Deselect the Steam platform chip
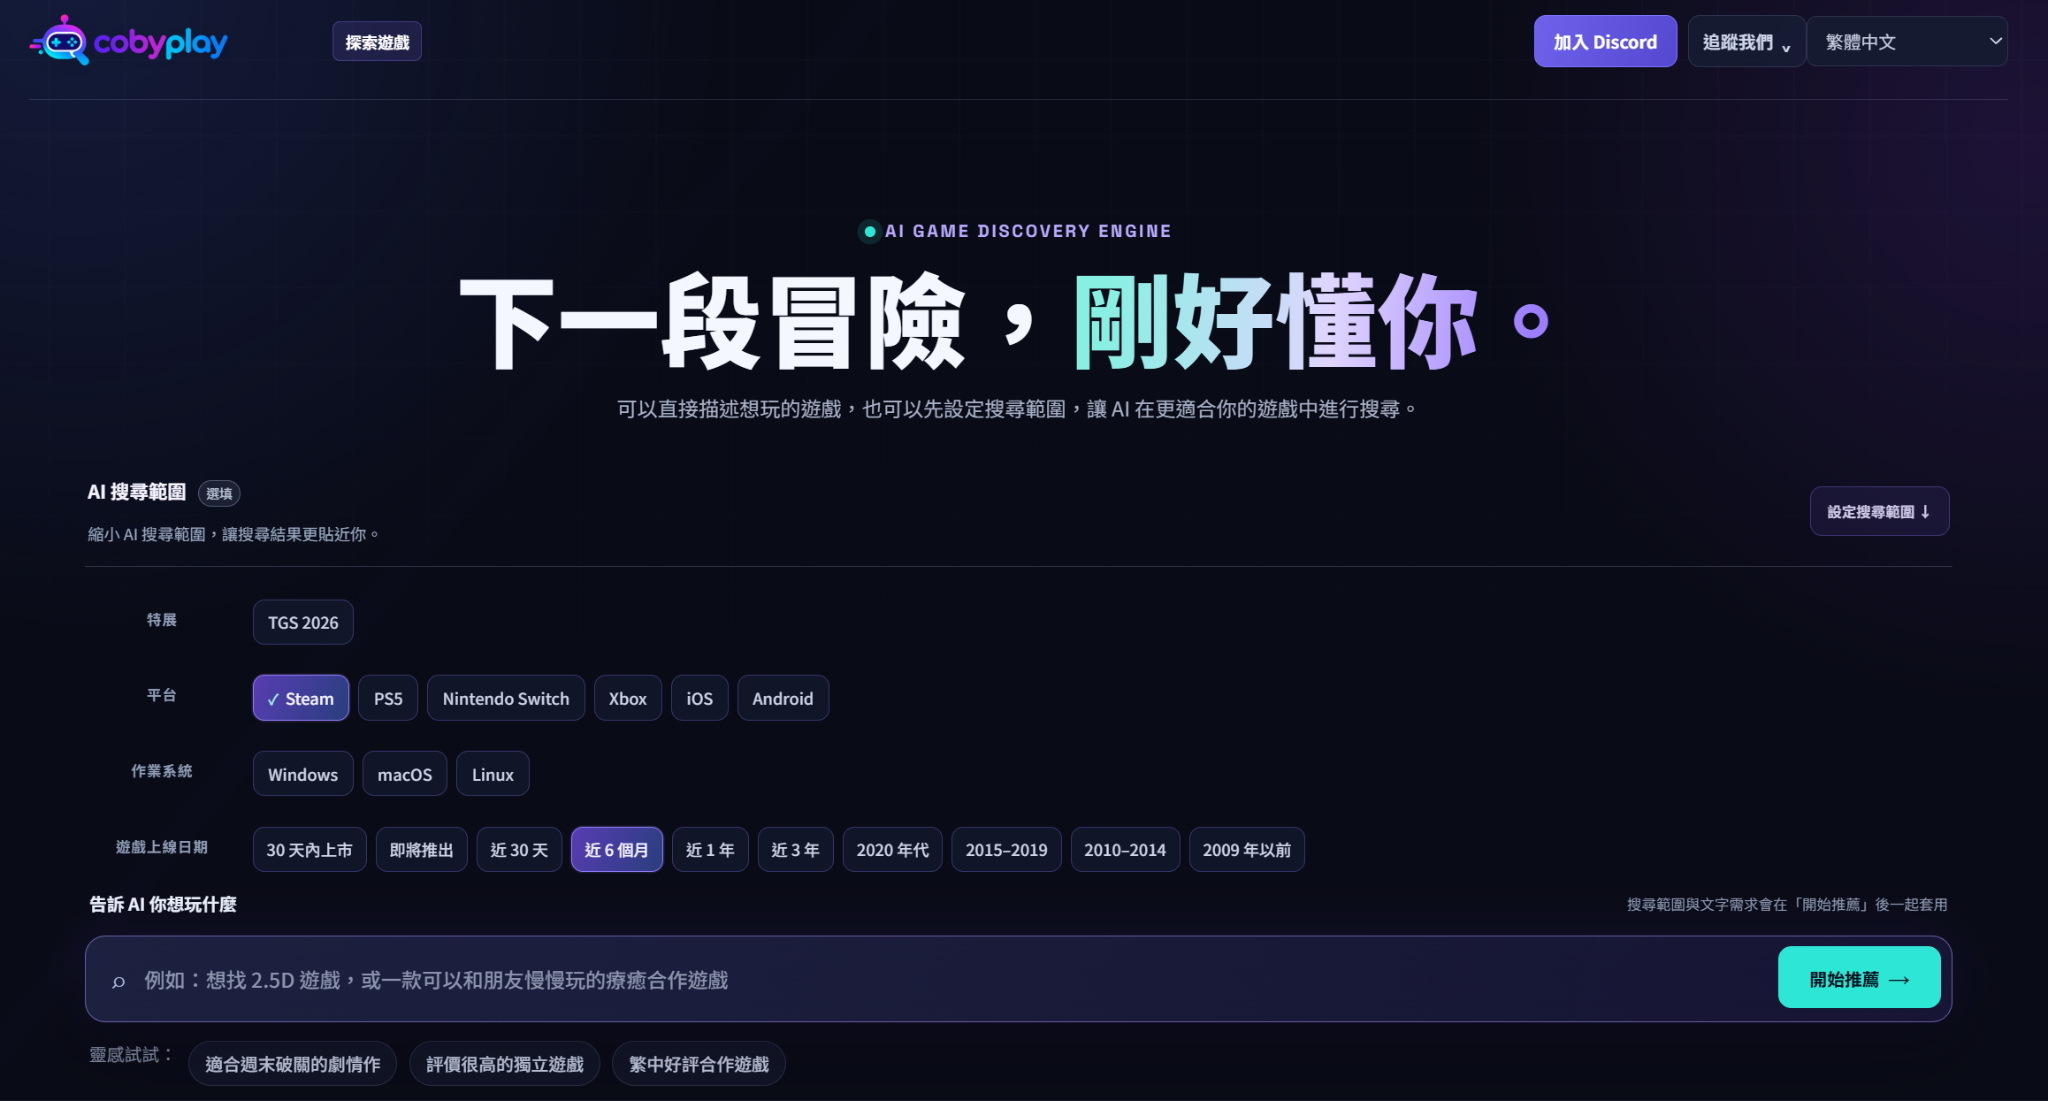This screenshot has height=1101, width=2048. point(301,698)
